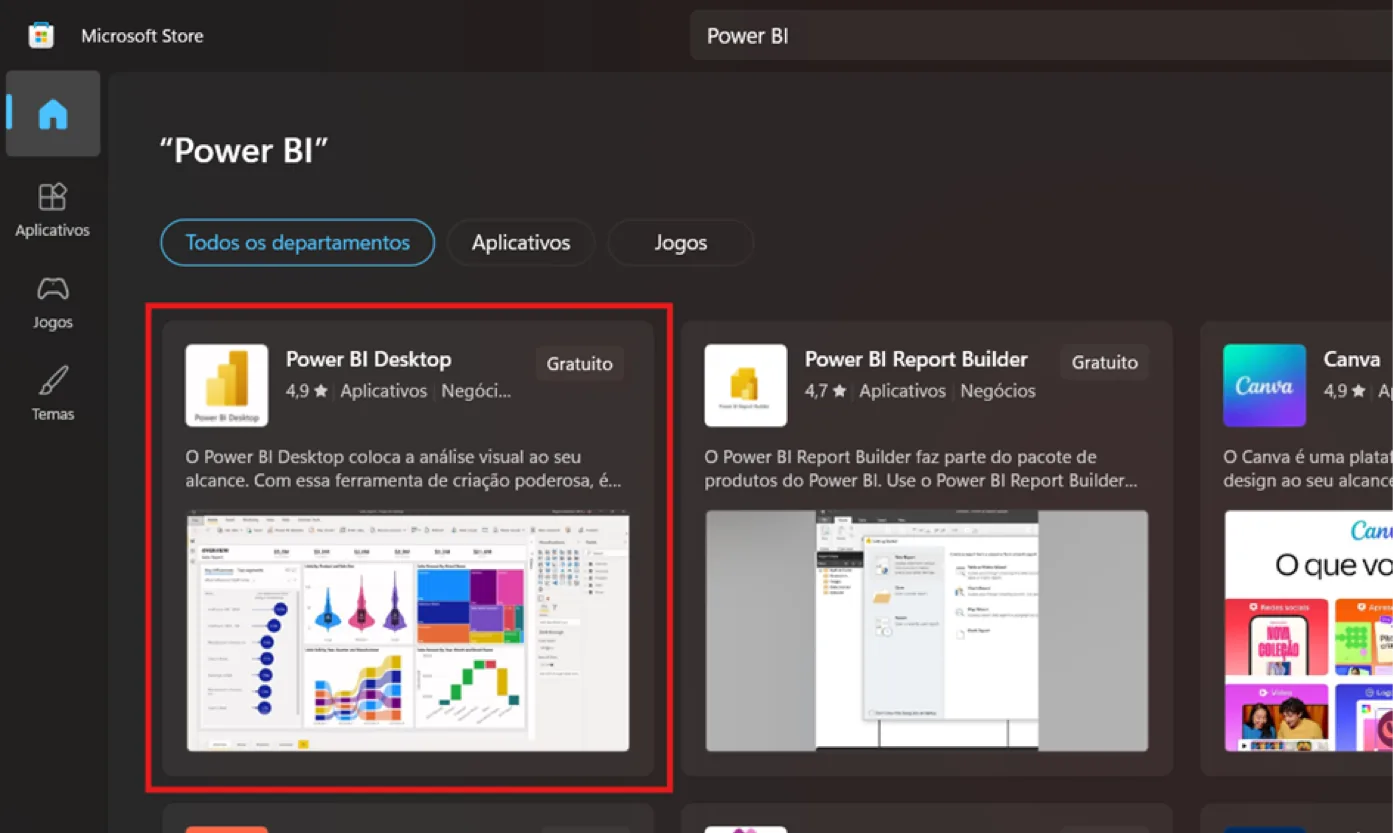Click the search box containing Power BI
Viewport: 1400px width, 833px height.
1044,36
